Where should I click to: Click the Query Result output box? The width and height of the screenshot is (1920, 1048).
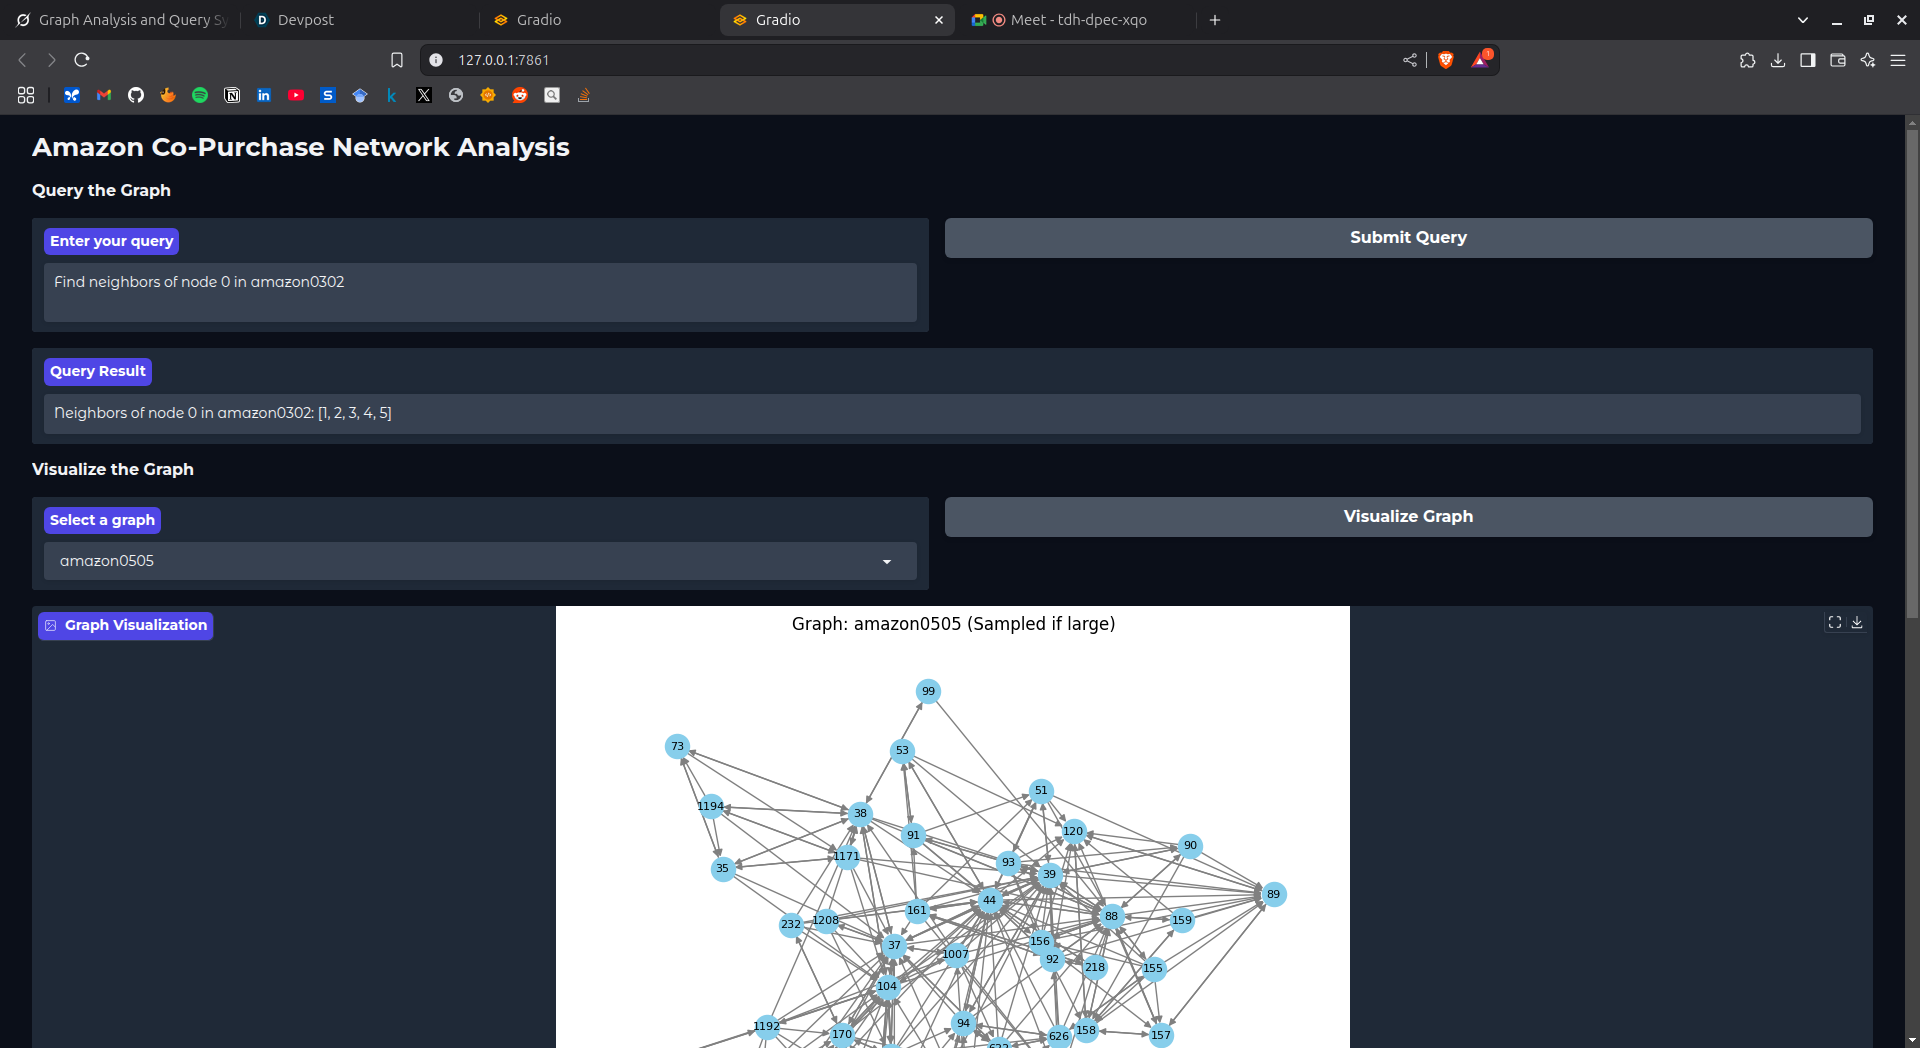tap(952, 413)
